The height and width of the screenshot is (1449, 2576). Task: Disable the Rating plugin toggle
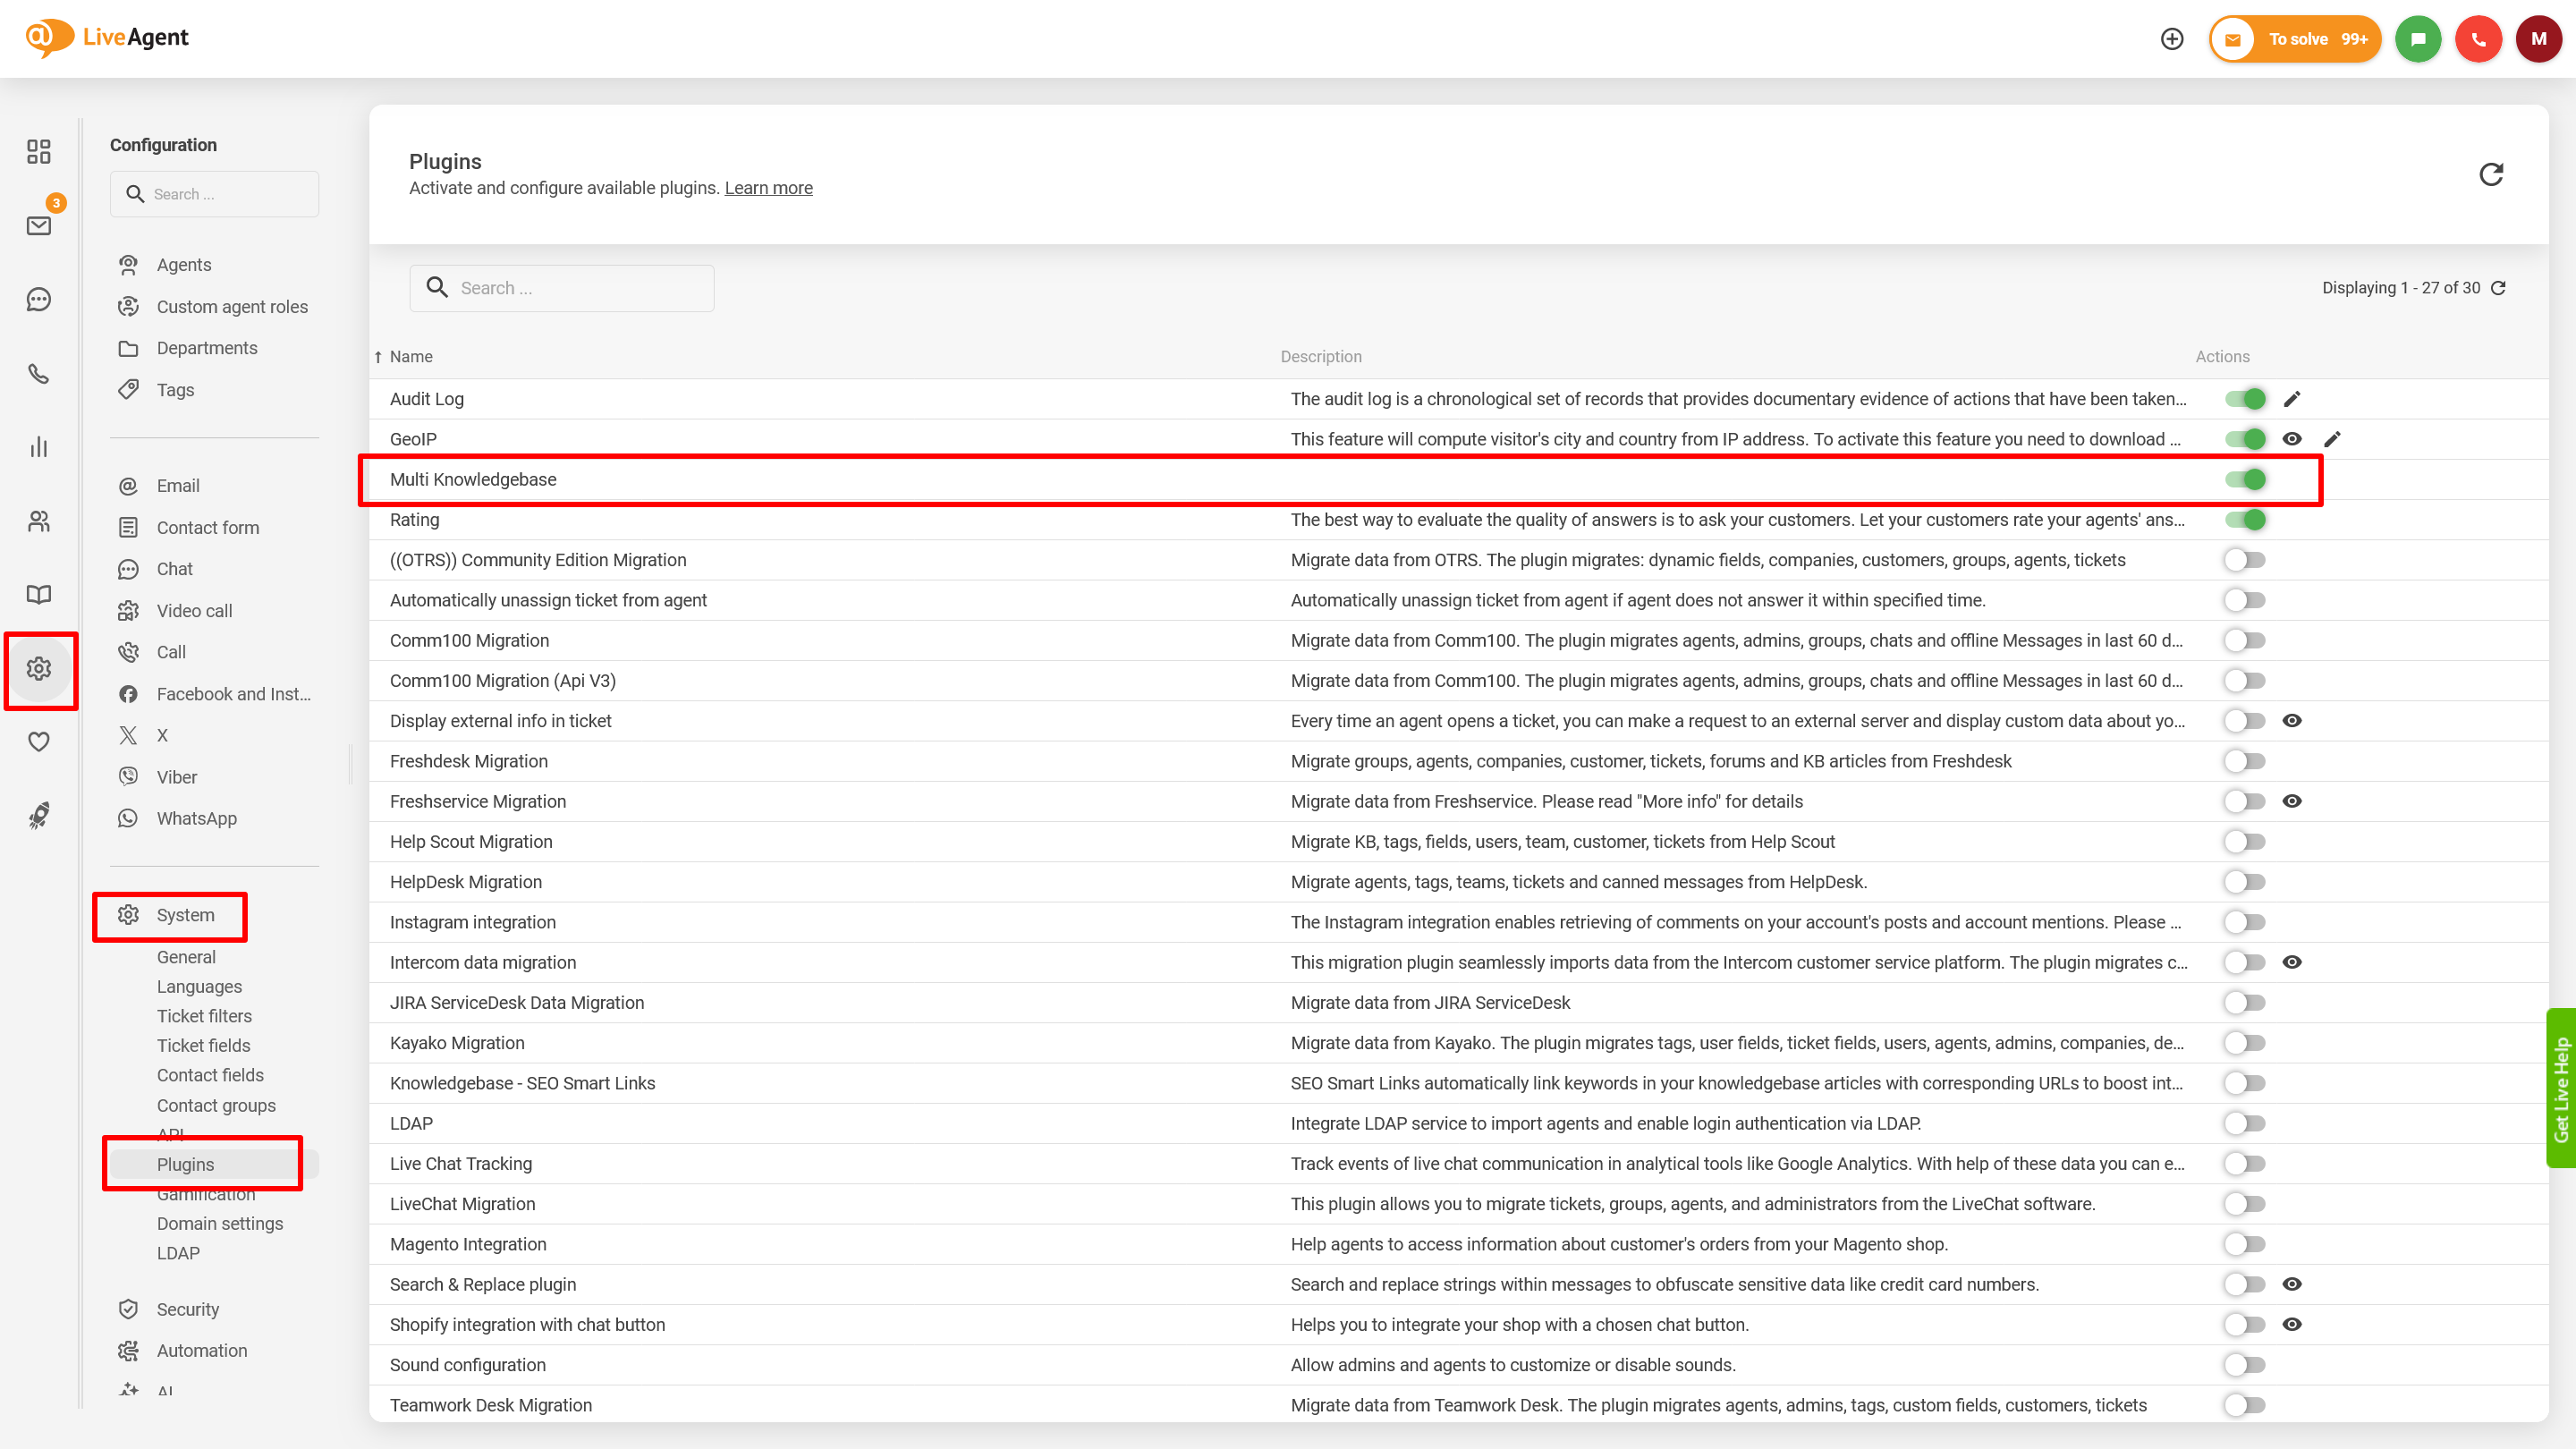click(x=2245, y=520)
